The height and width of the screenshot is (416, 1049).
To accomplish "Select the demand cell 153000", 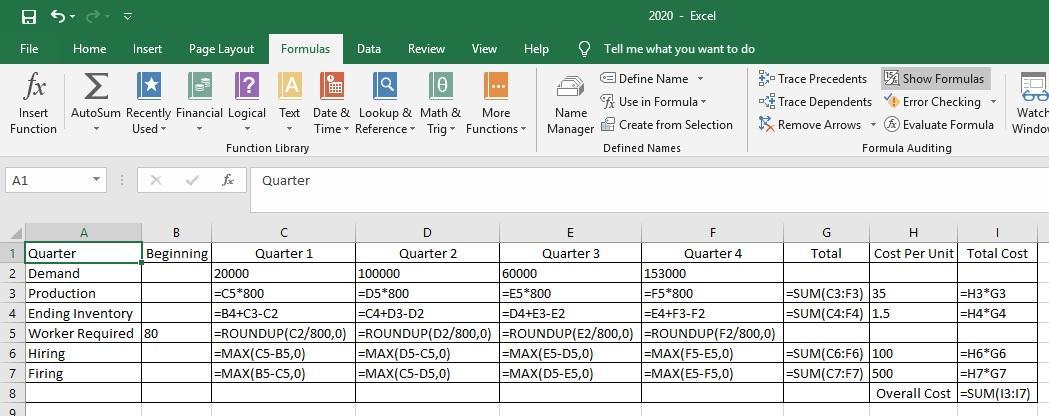I will 712,273.
